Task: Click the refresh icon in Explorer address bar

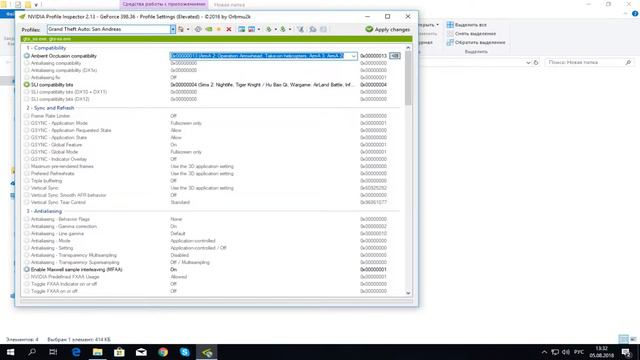Action: tap(536, 62)
